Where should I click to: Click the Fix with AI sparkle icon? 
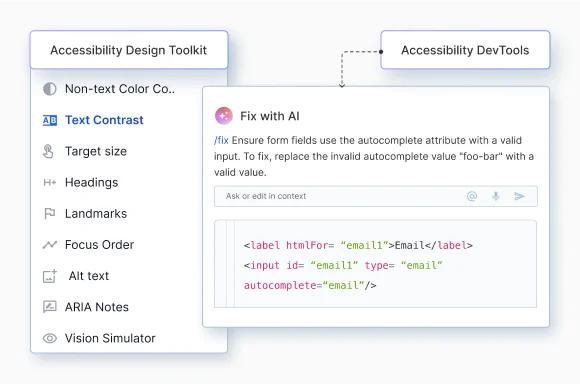(224, 116)
